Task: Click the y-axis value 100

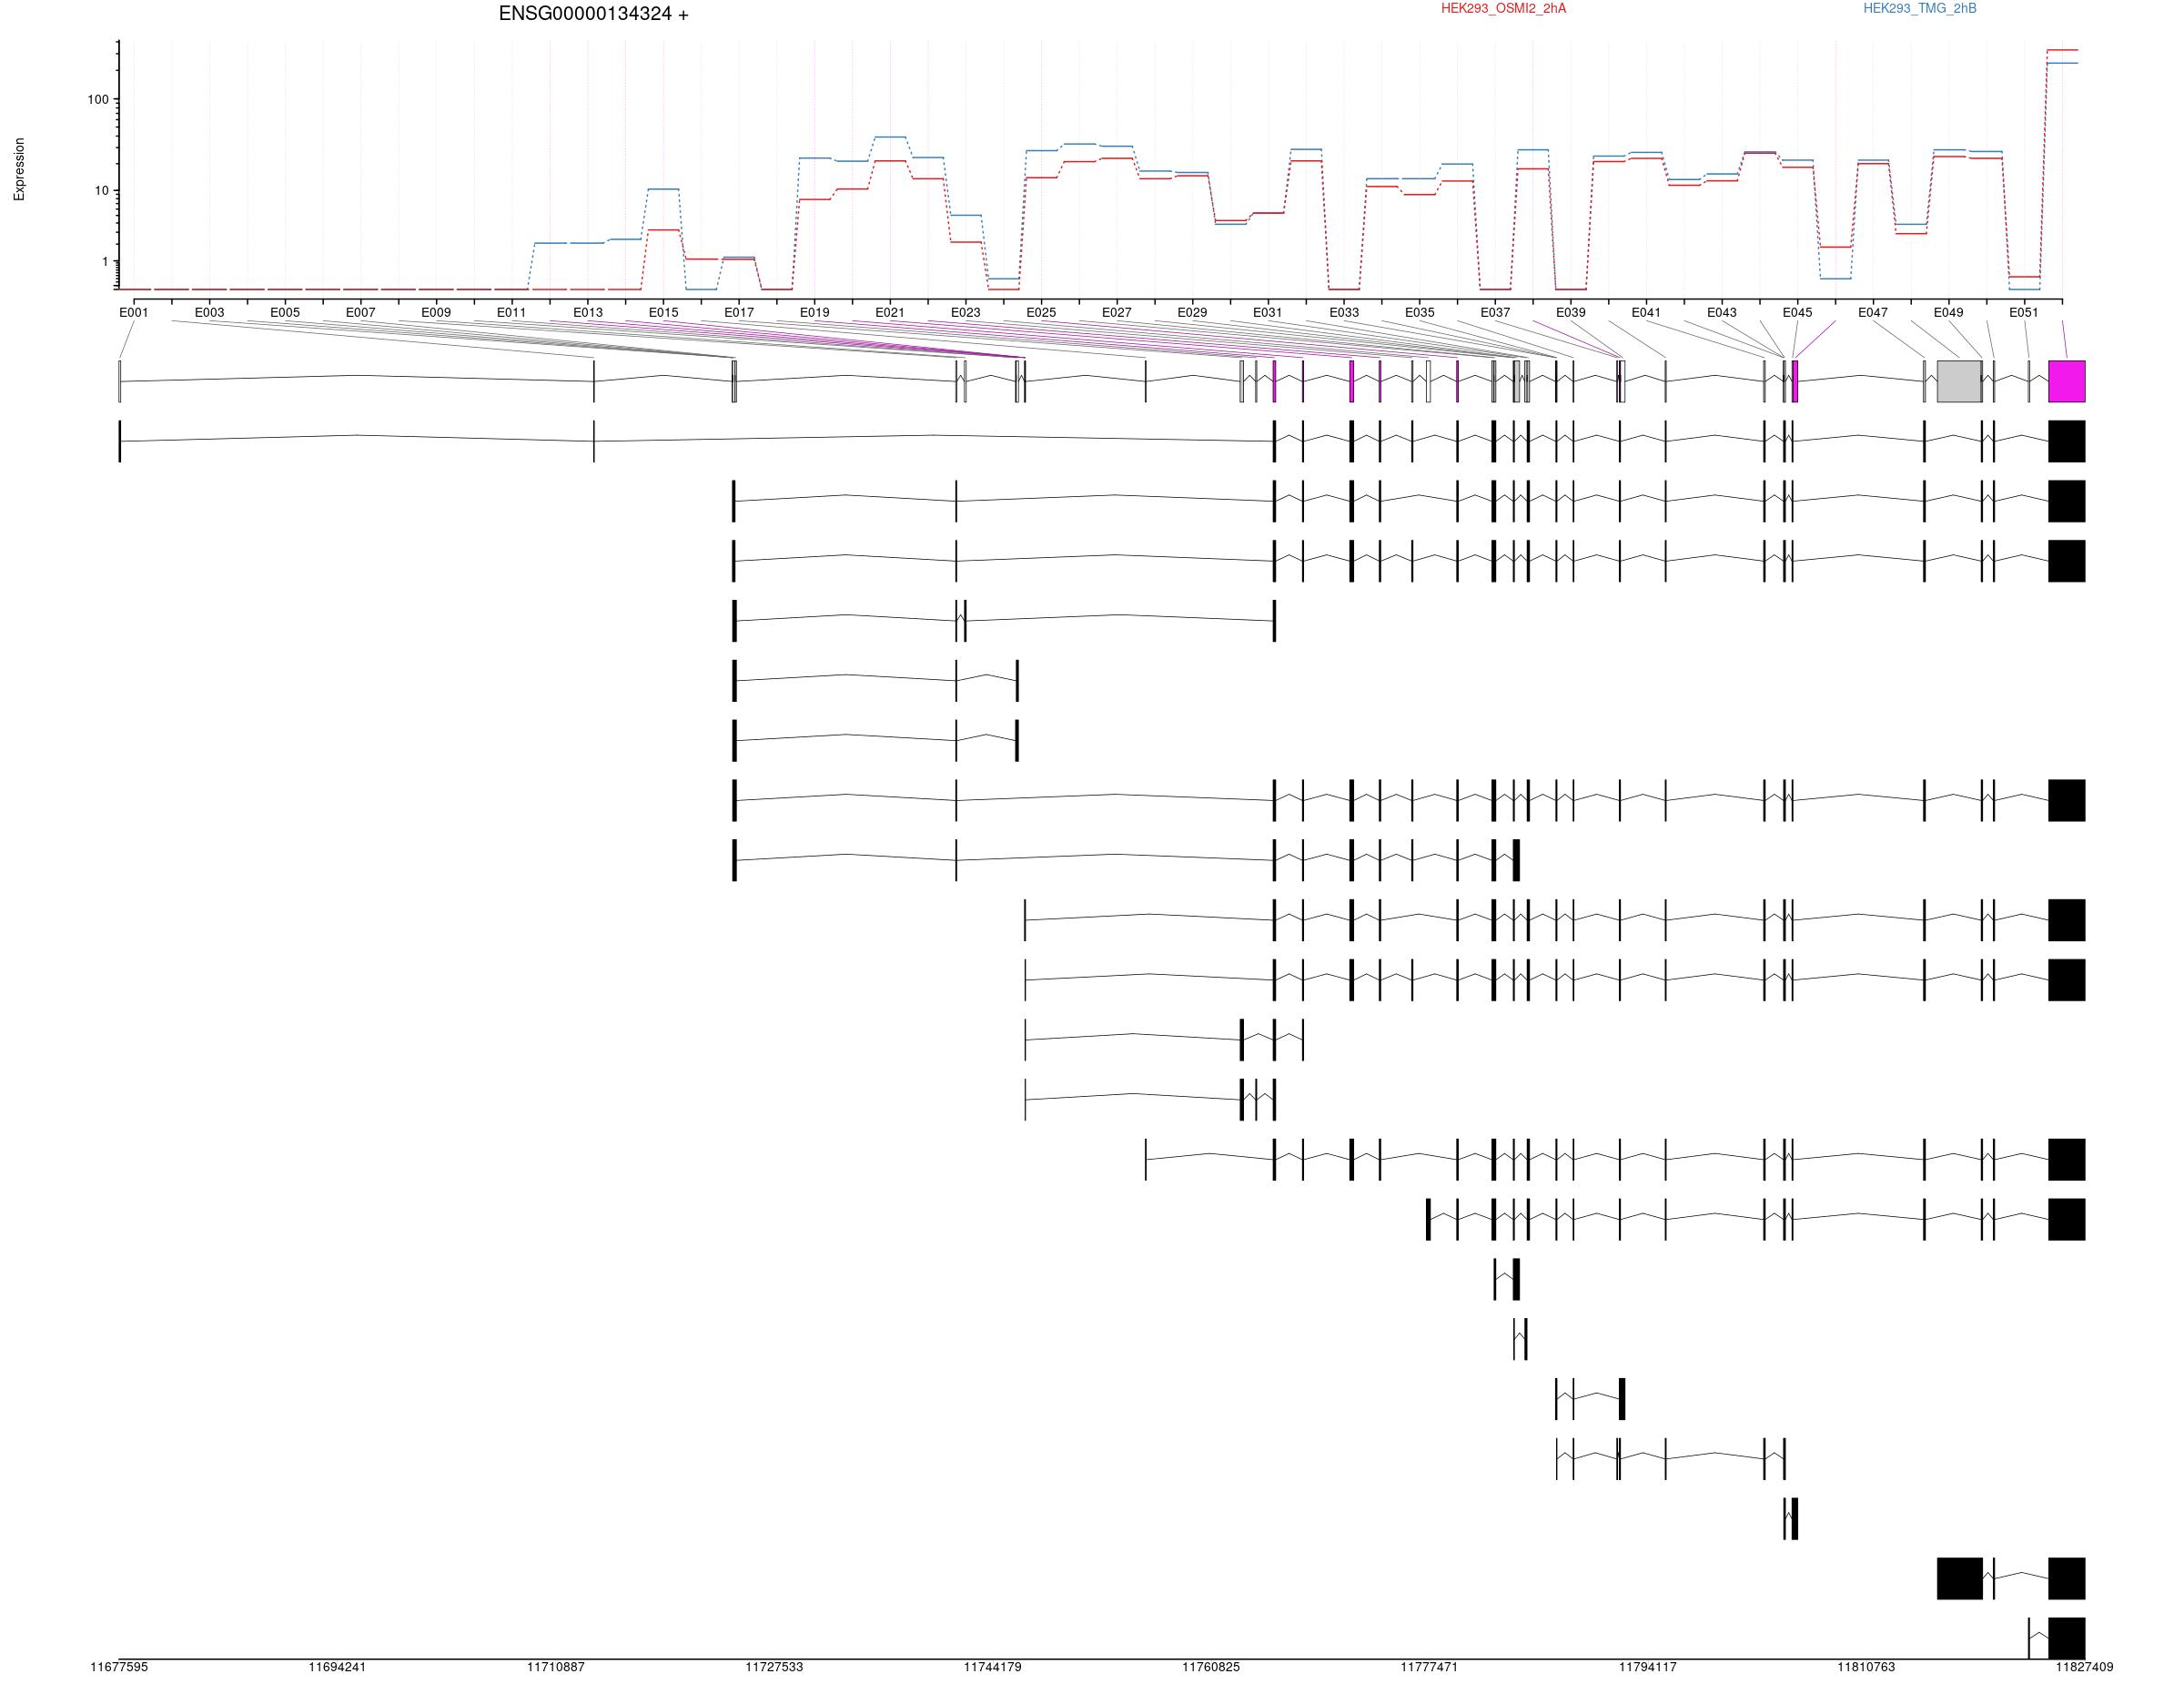Action: (98, 99)
